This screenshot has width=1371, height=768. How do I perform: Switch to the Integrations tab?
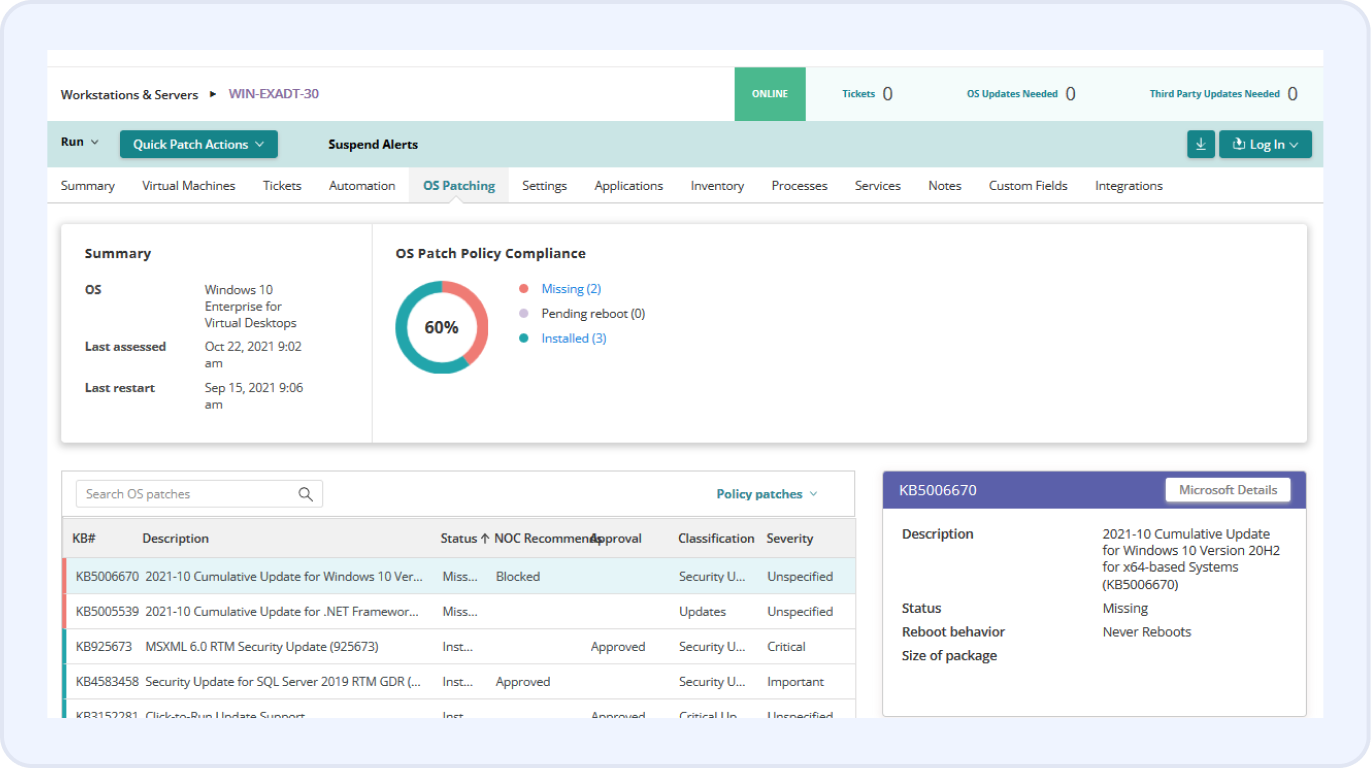pyautogui.click(x=1129, y=186)
